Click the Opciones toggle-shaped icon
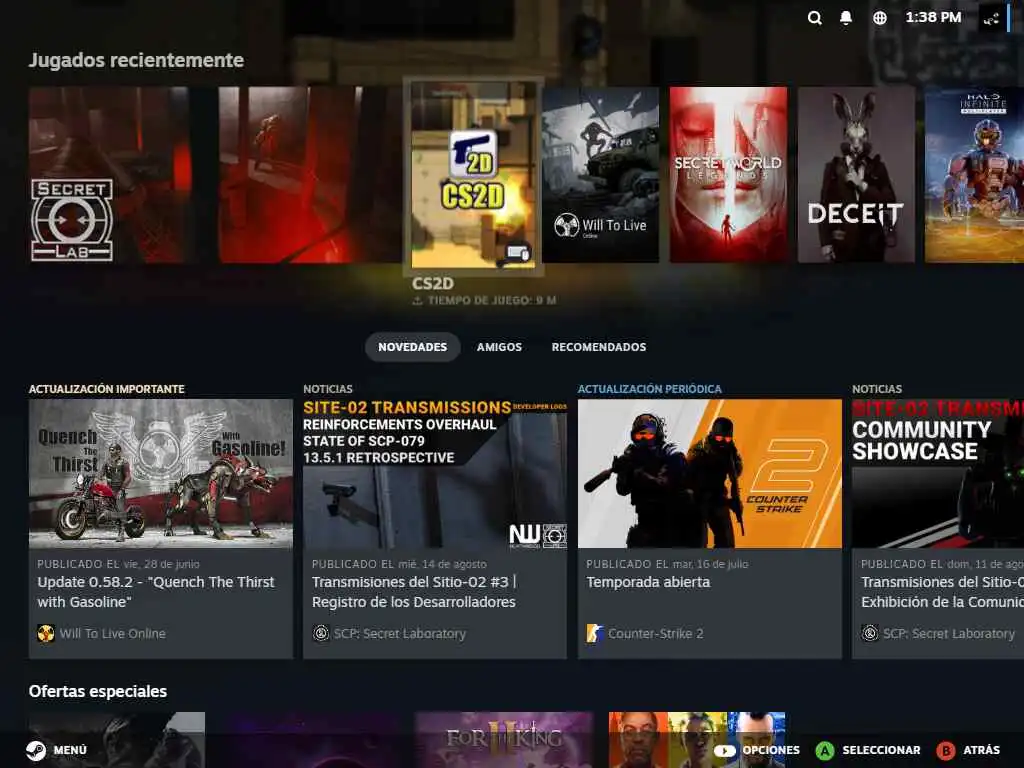The width and height of the screenshot is (1024, 768). click(724, 750)
